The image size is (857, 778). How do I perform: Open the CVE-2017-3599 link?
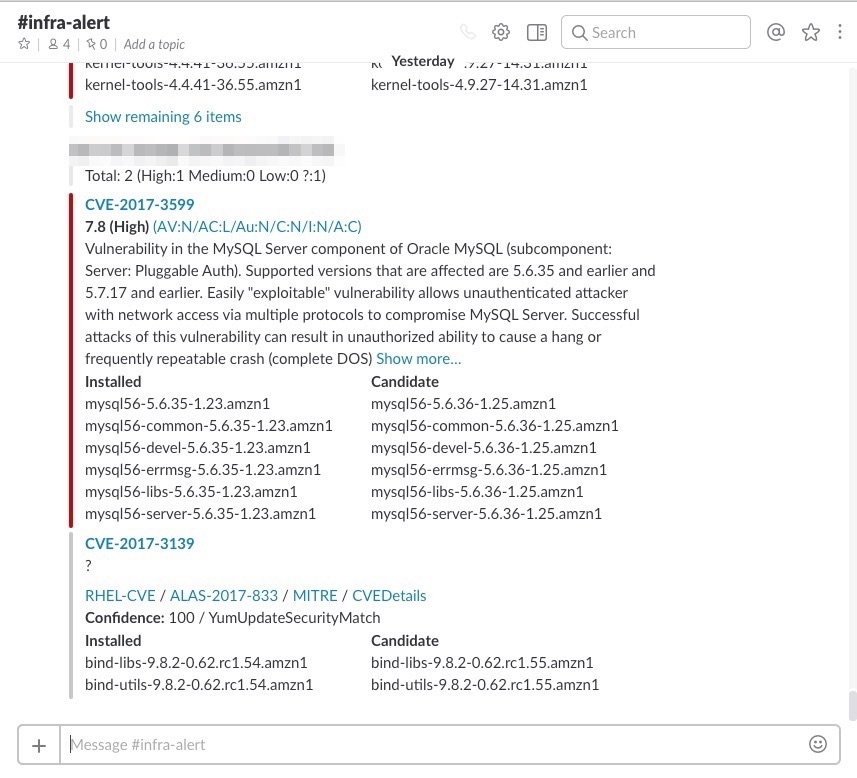pos(139,204)
